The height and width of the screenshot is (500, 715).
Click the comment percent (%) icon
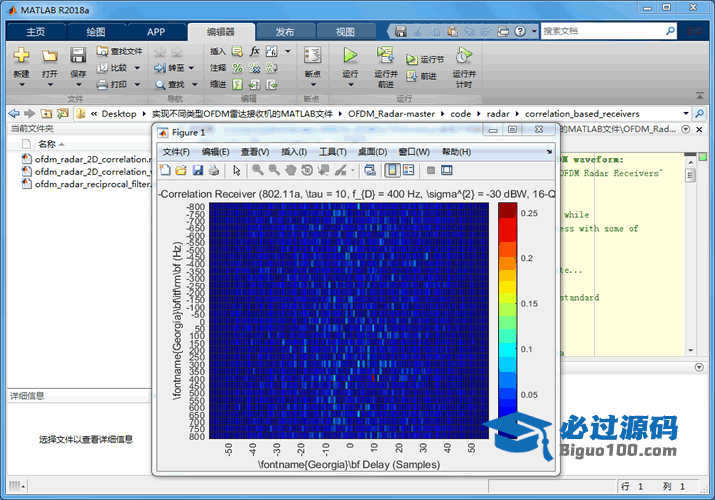tap(238, 68)
